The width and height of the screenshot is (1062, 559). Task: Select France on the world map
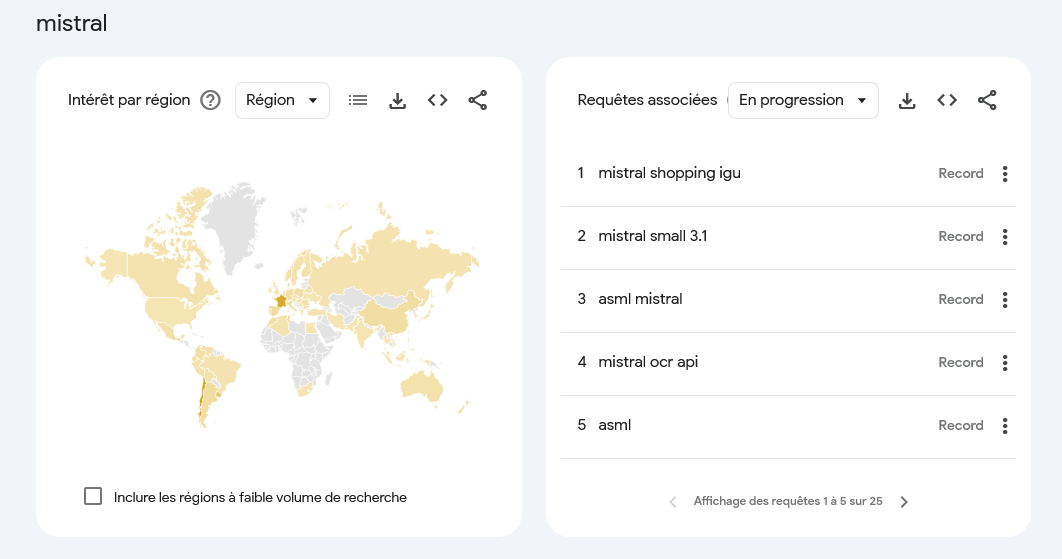[280, 301]
